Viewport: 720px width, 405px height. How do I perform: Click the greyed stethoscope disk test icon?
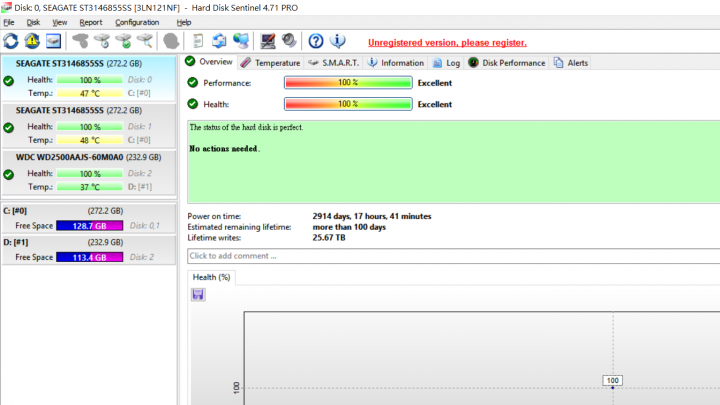tap(80, 41)
